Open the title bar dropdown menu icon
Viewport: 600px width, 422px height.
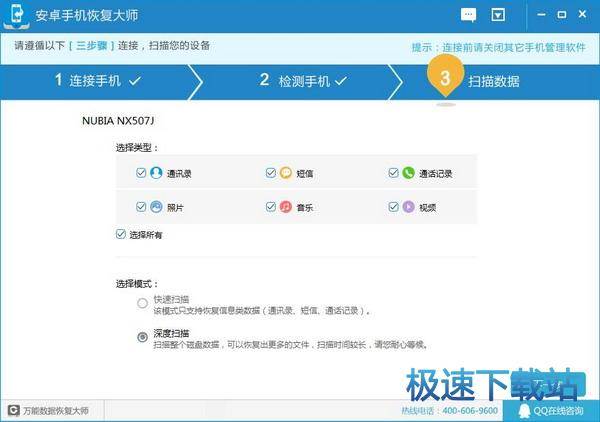[x=498, y=15]
